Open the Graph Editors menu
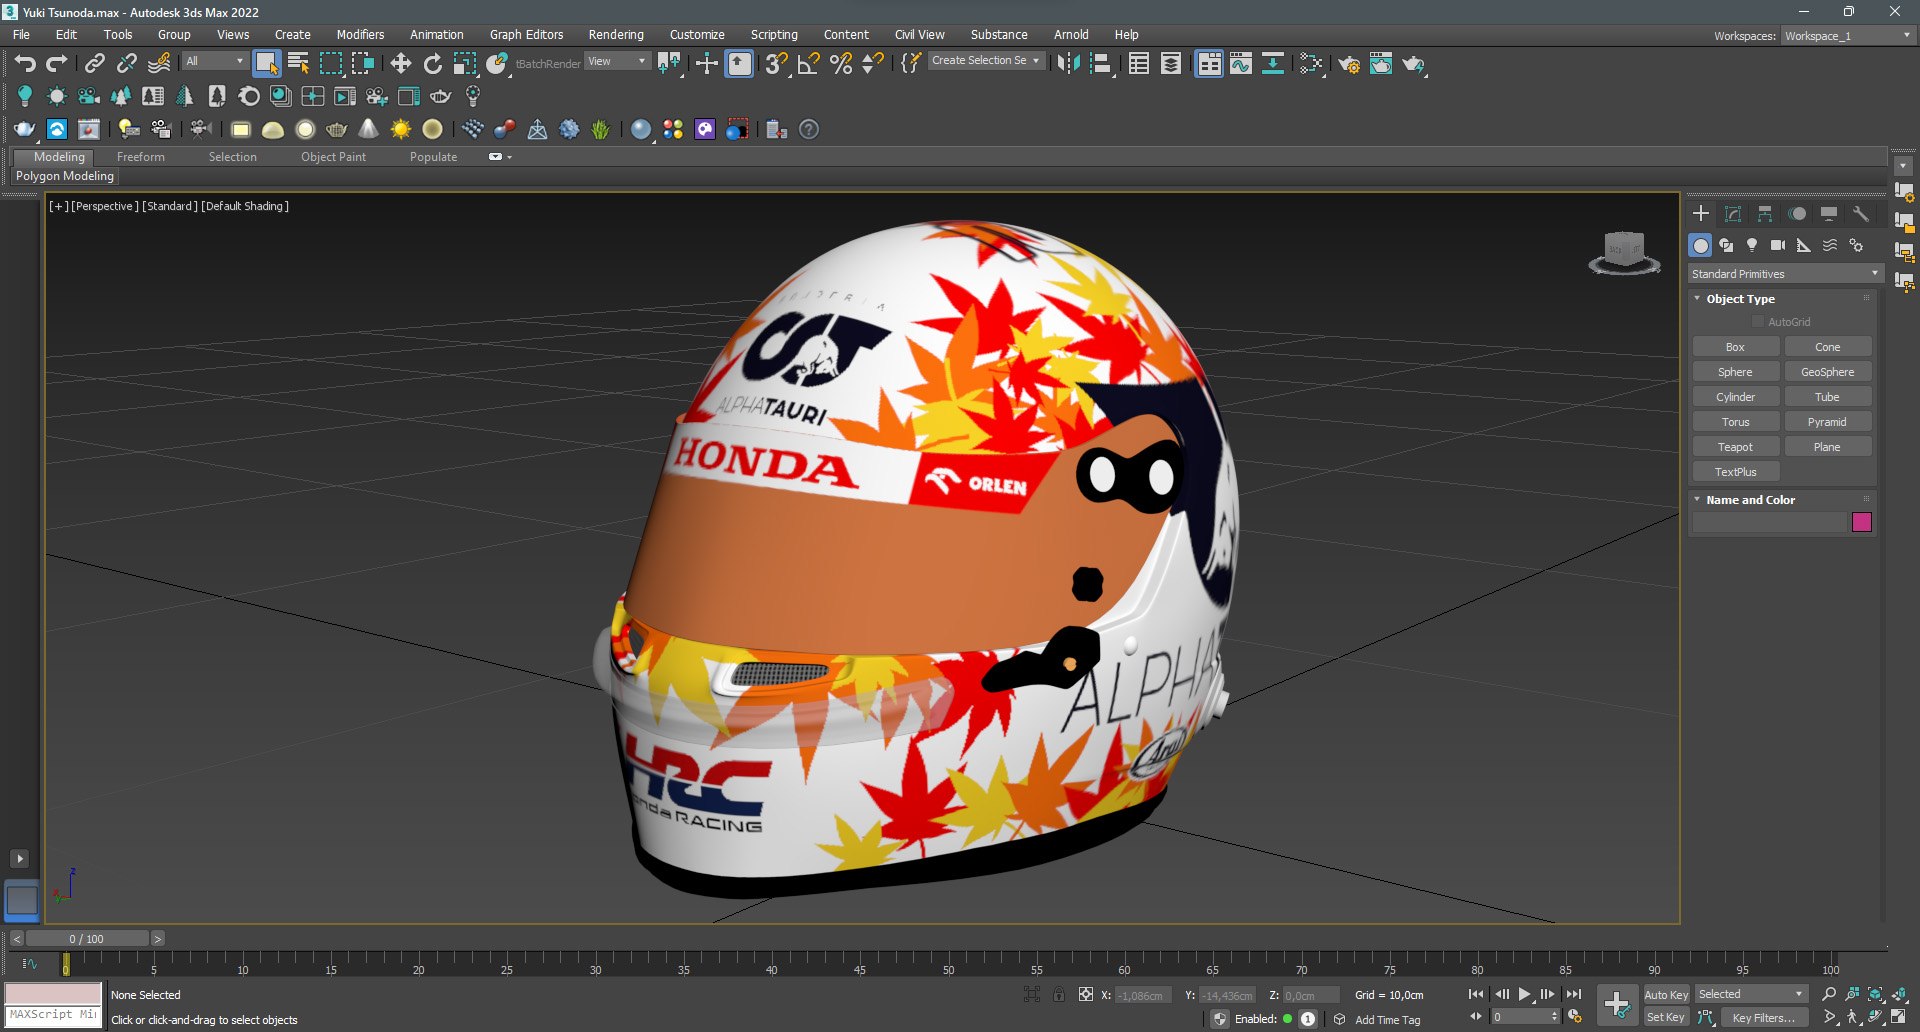Screen dimensions: 1920x1032 526,35
